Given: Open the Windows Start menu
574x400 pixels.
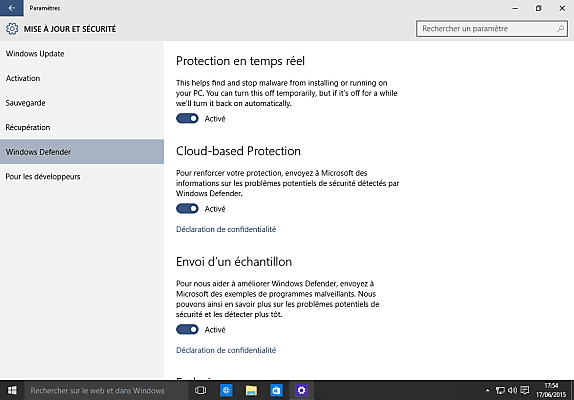Looking at the screenshot, I should point(12,390).
